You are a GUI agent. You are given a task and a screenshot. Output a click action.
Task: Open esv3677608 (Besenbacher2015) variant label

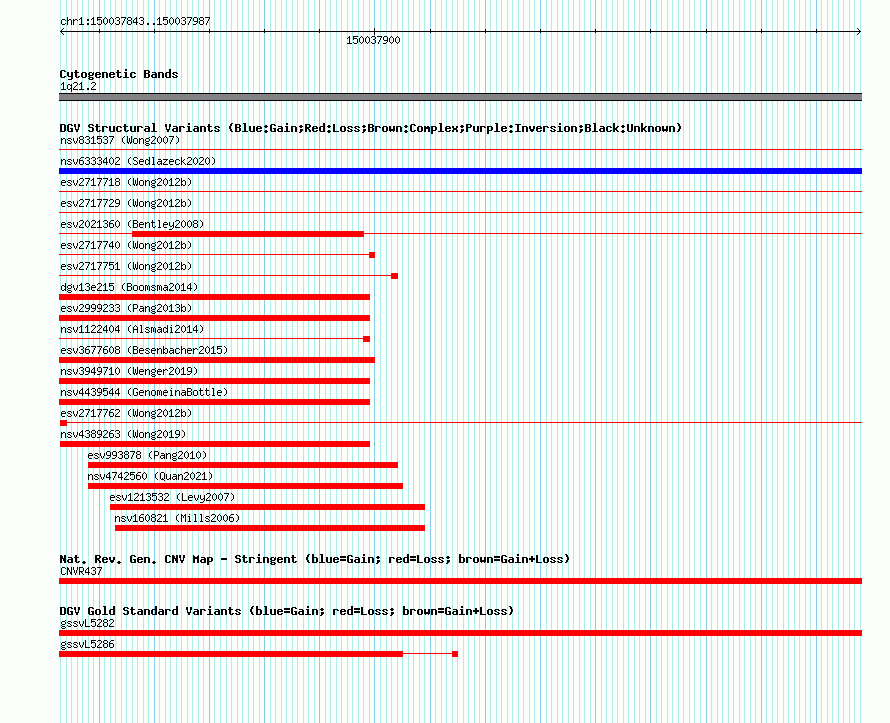click(x=144, y=350)
